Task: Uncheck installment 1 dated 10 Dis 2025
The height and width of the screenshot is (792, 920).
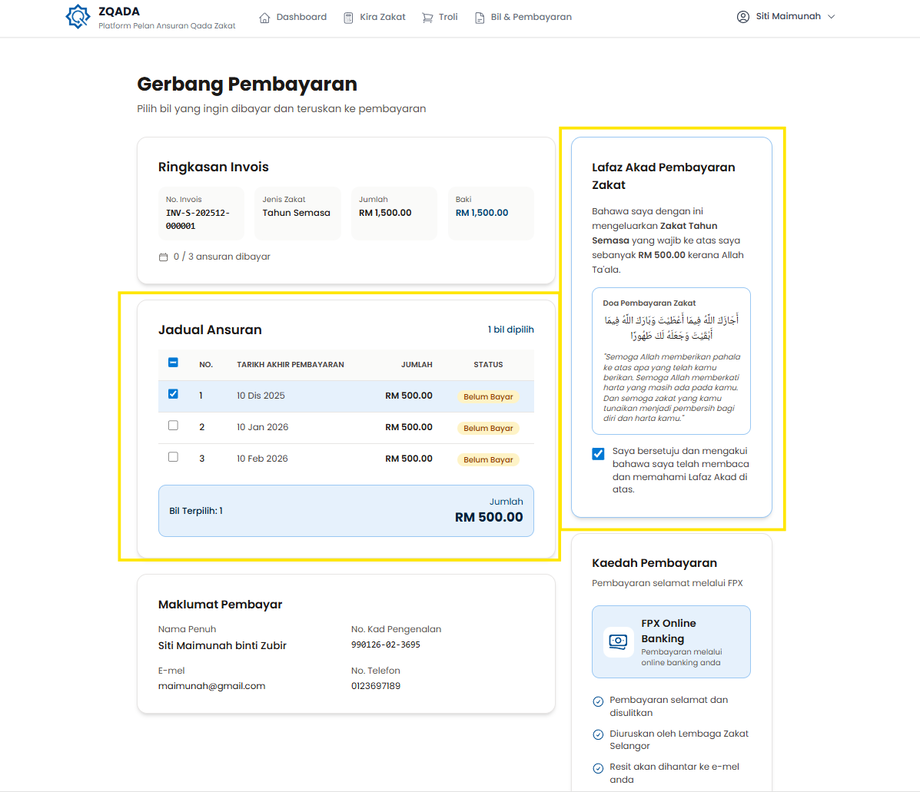Action: point(173,394)
